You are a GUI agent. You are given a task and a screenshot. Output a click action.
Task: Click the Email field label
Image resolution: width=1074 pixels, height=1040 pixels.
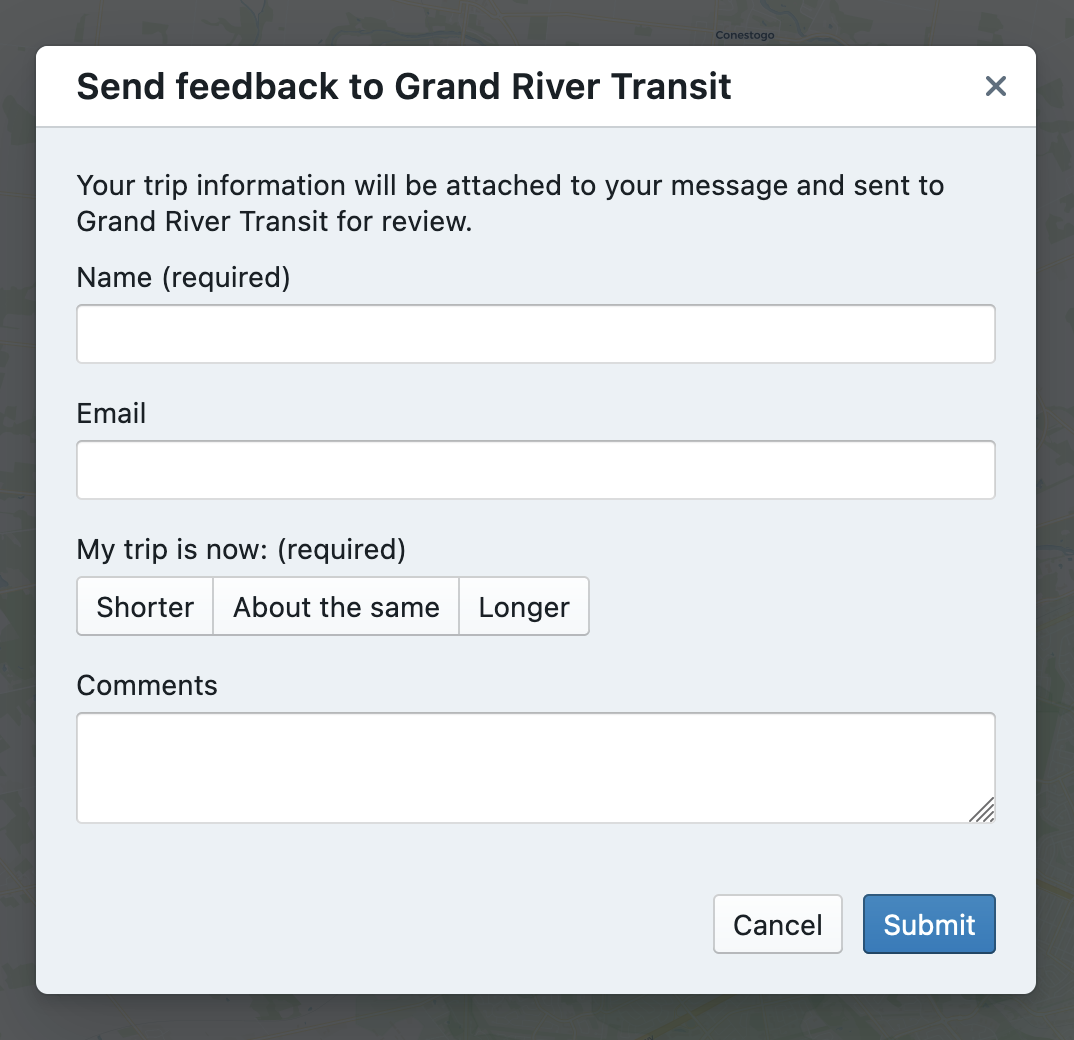tap(111, 413)
